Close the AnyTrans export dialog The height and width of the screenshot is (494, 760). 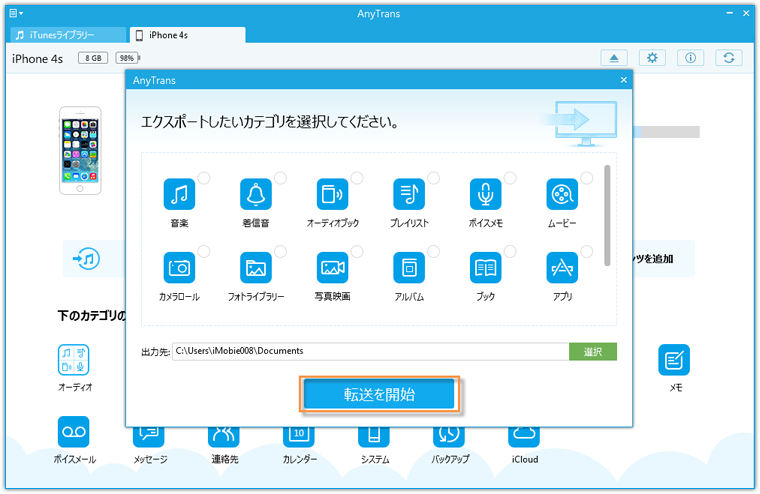click(624, 80)
